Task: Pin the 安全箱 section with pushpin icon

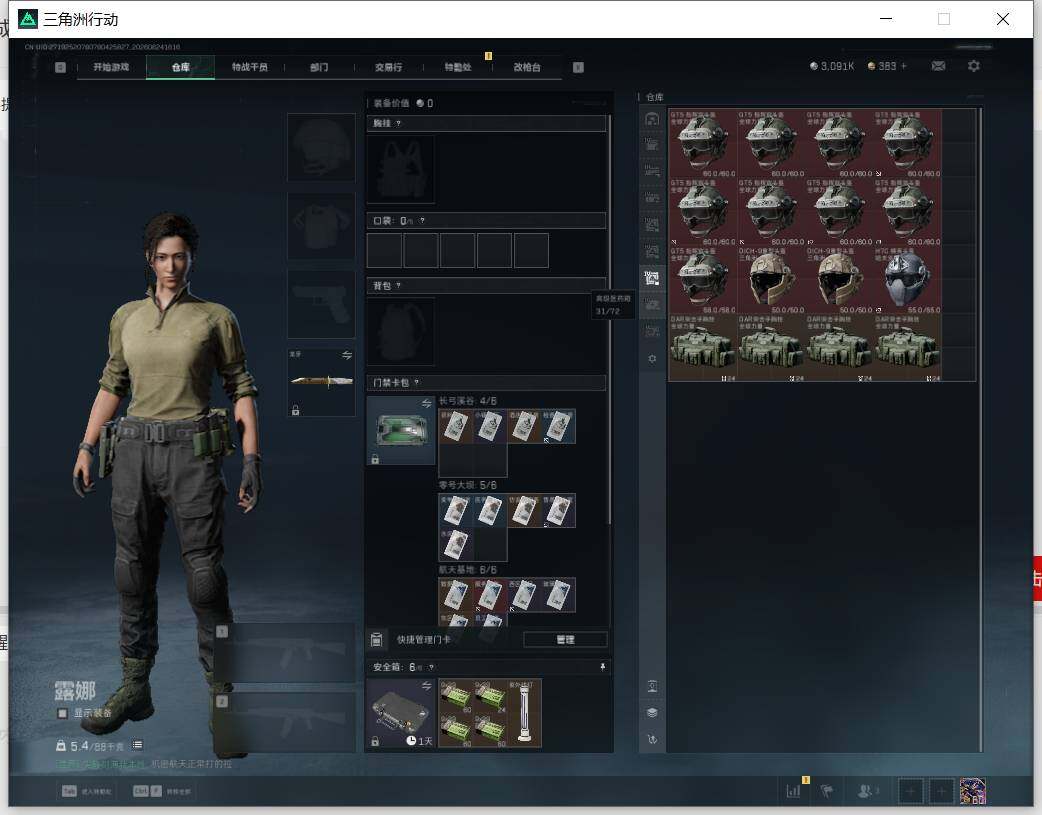Action: tap(603, 667)
